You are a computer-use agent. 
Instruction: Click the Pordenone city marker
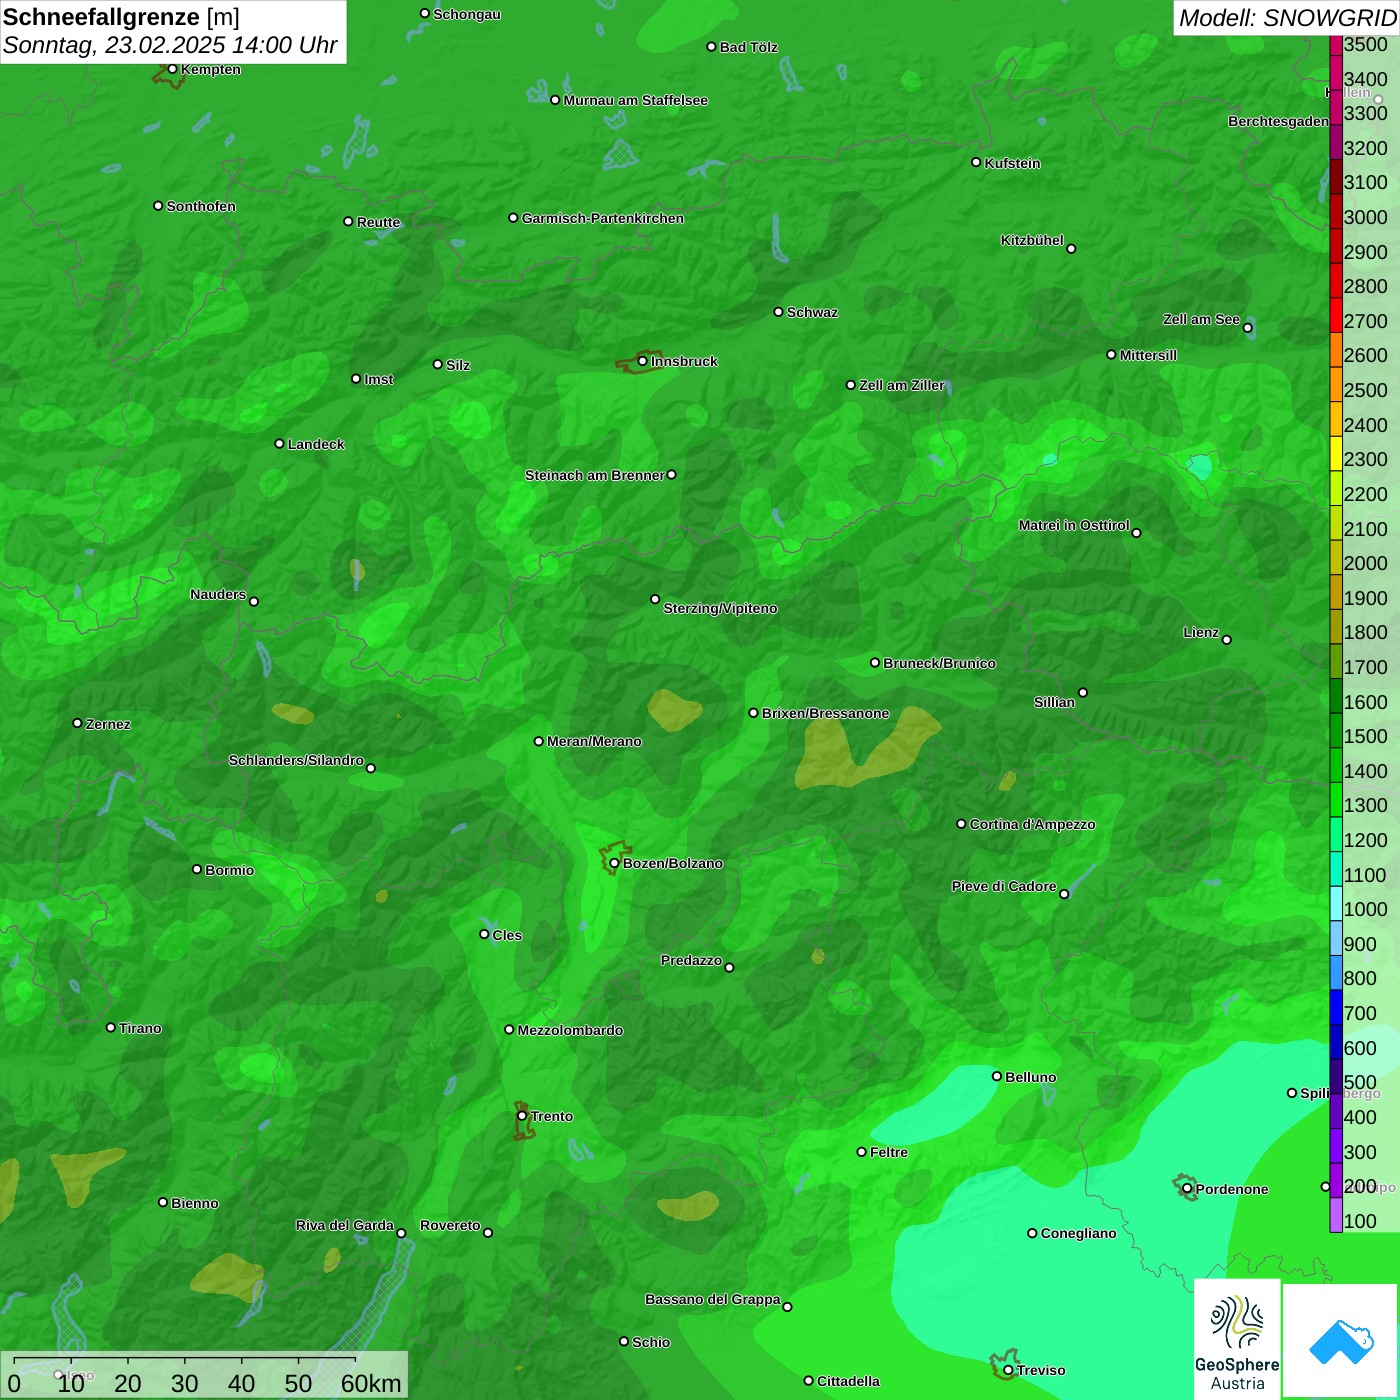1187,1189
